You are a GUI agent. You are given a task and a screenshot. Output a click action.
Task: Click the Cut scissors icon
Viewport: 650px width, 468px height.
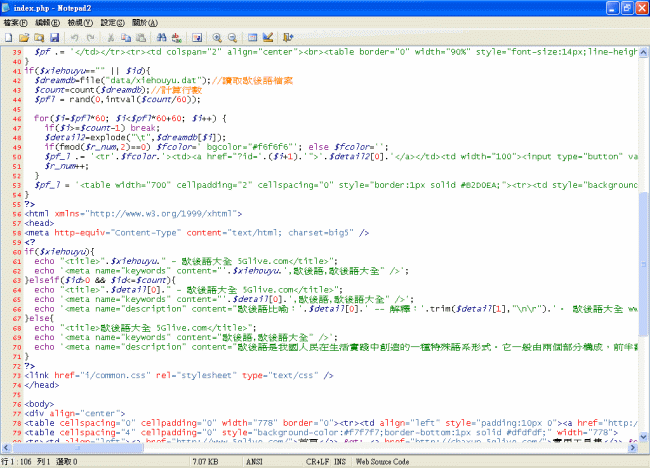[111, 37]
